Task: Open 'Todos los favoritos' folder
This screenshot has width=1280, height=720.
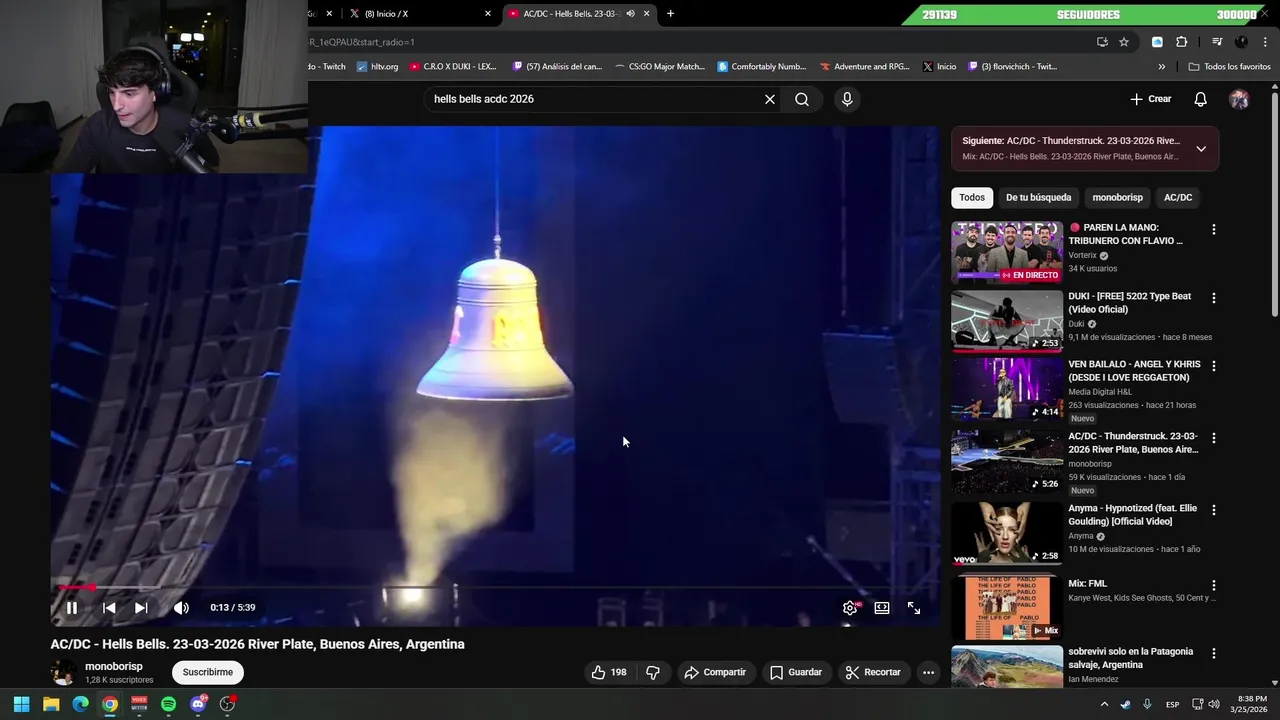Action: click(1229, 67)
